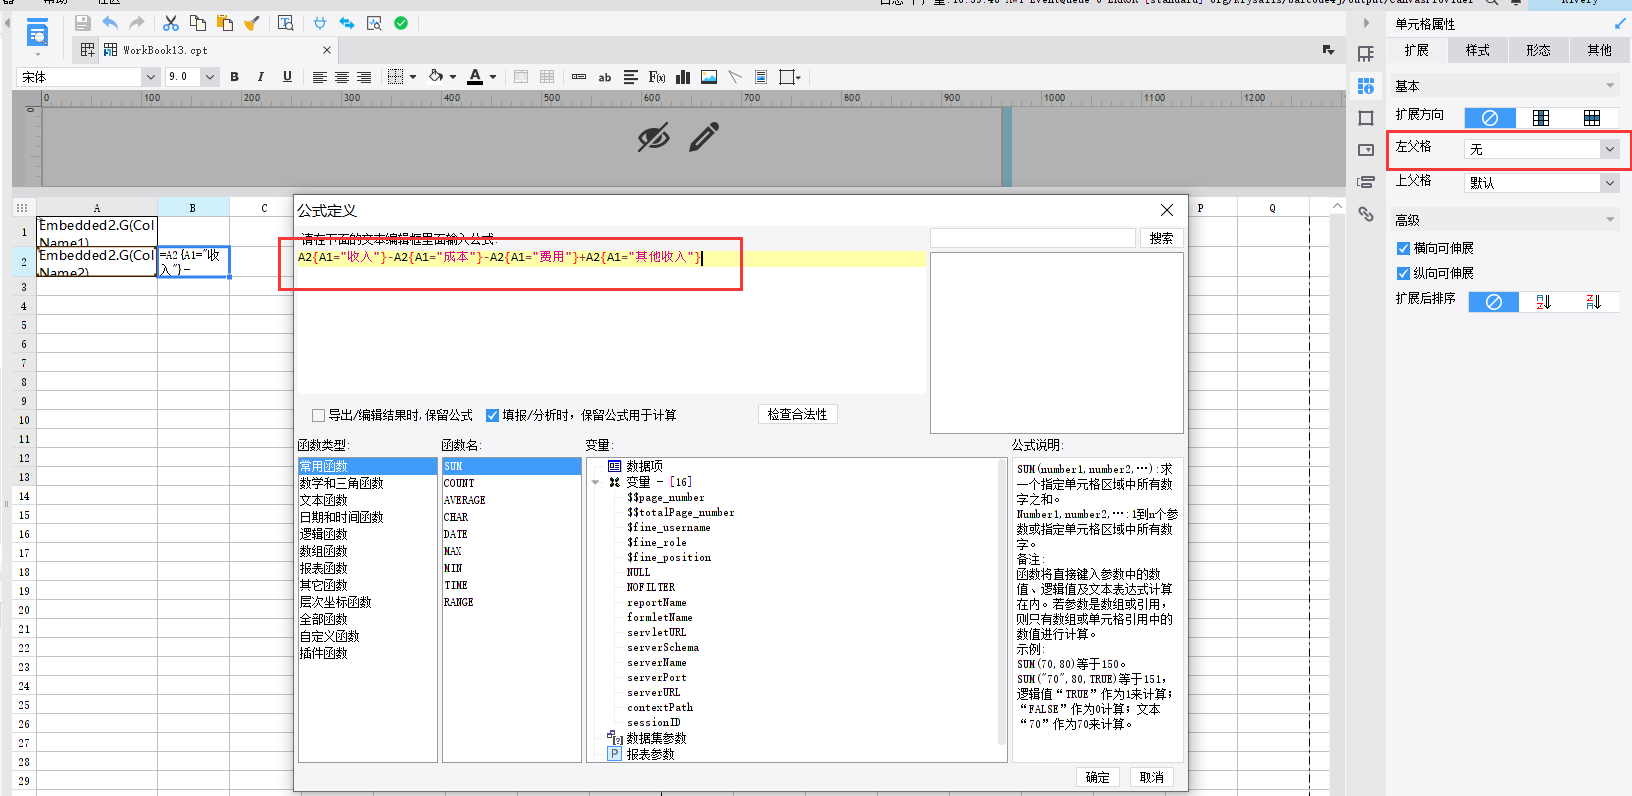1632x796 pixels.
Task: Collapse the 变量 tree node
Action: pyautogui.click(x=596, y=482)
